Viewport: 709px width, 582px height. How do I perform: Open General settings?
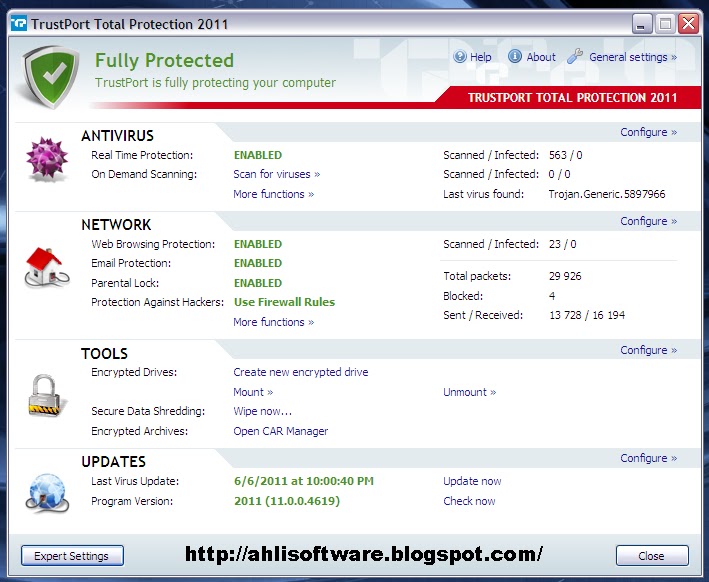633,57
